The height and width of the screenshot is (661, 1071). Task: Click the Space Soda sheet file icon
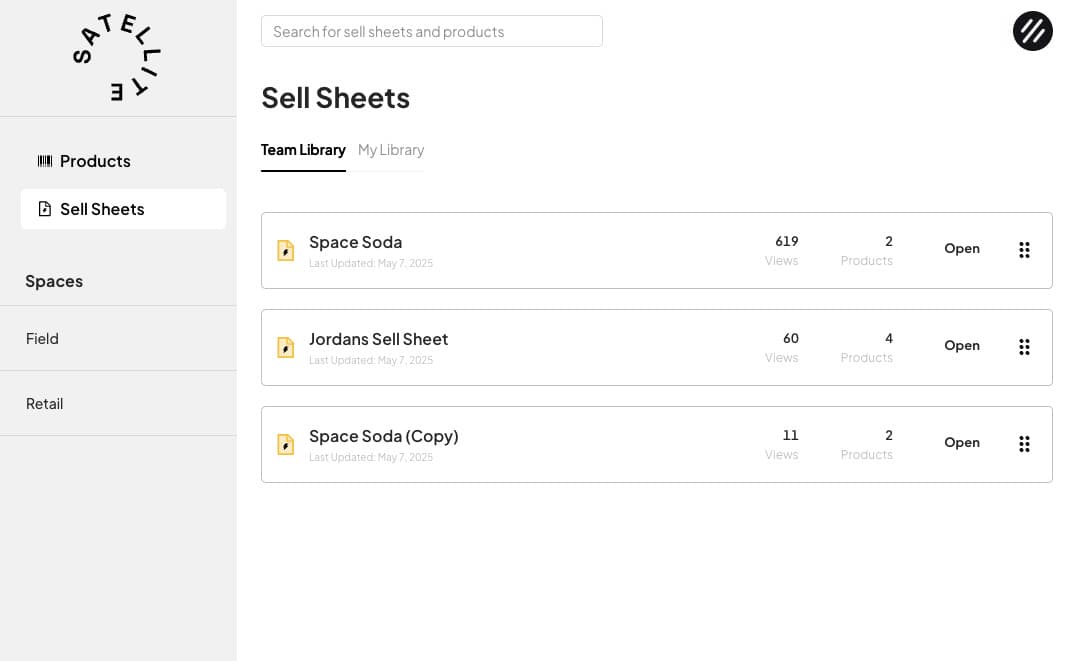286,251
